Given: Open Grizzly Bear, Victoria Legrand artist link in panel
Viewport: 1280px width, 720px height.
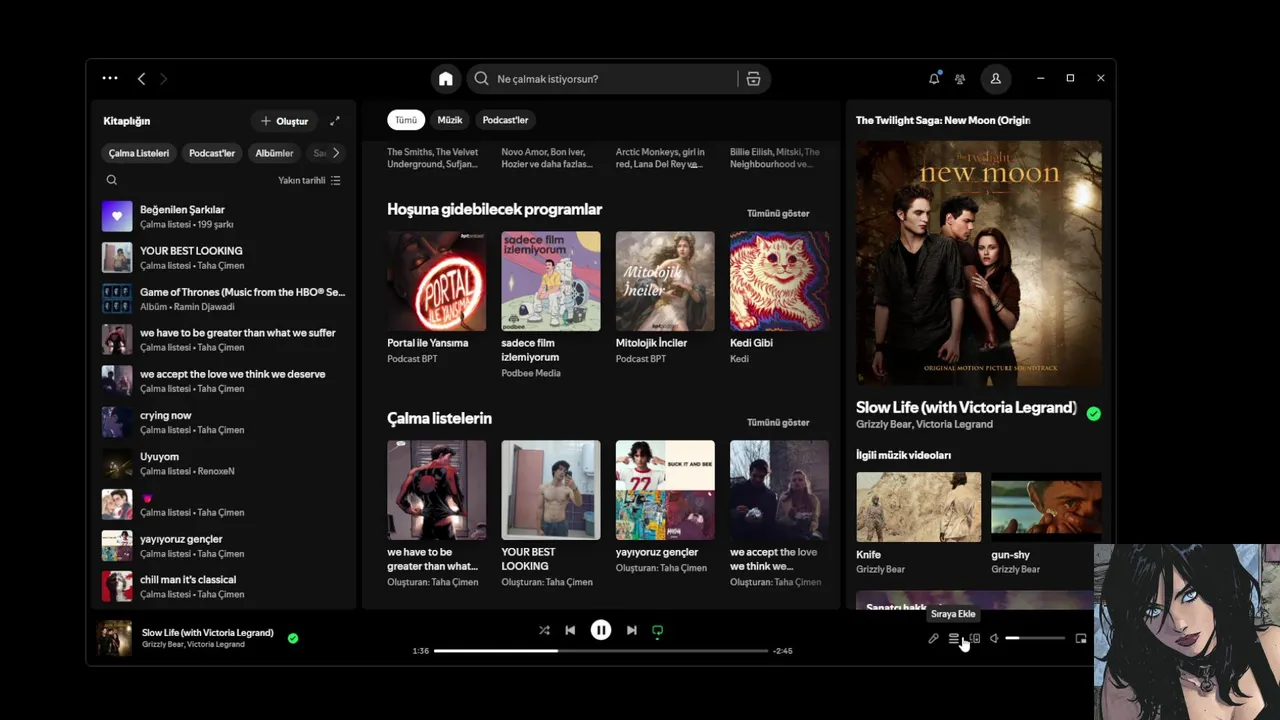Looking at the screenshot, I should pyautogui.click(x=924, y=424).
